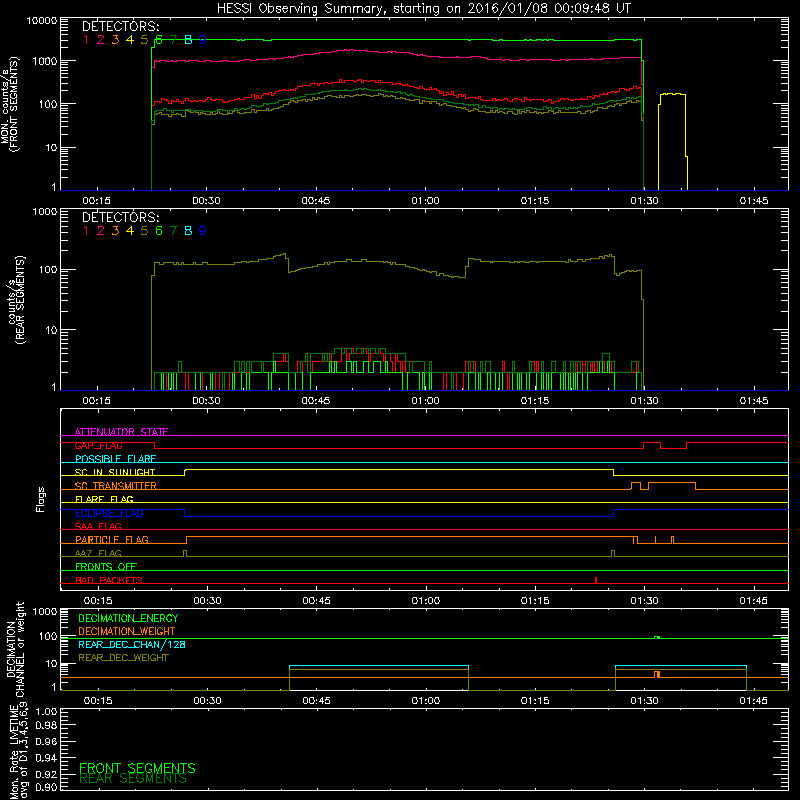The width and height of the screenshot is (800, 800).
Task: Select detector 9 in front segments legend
Action: click(x=203, y=40)
